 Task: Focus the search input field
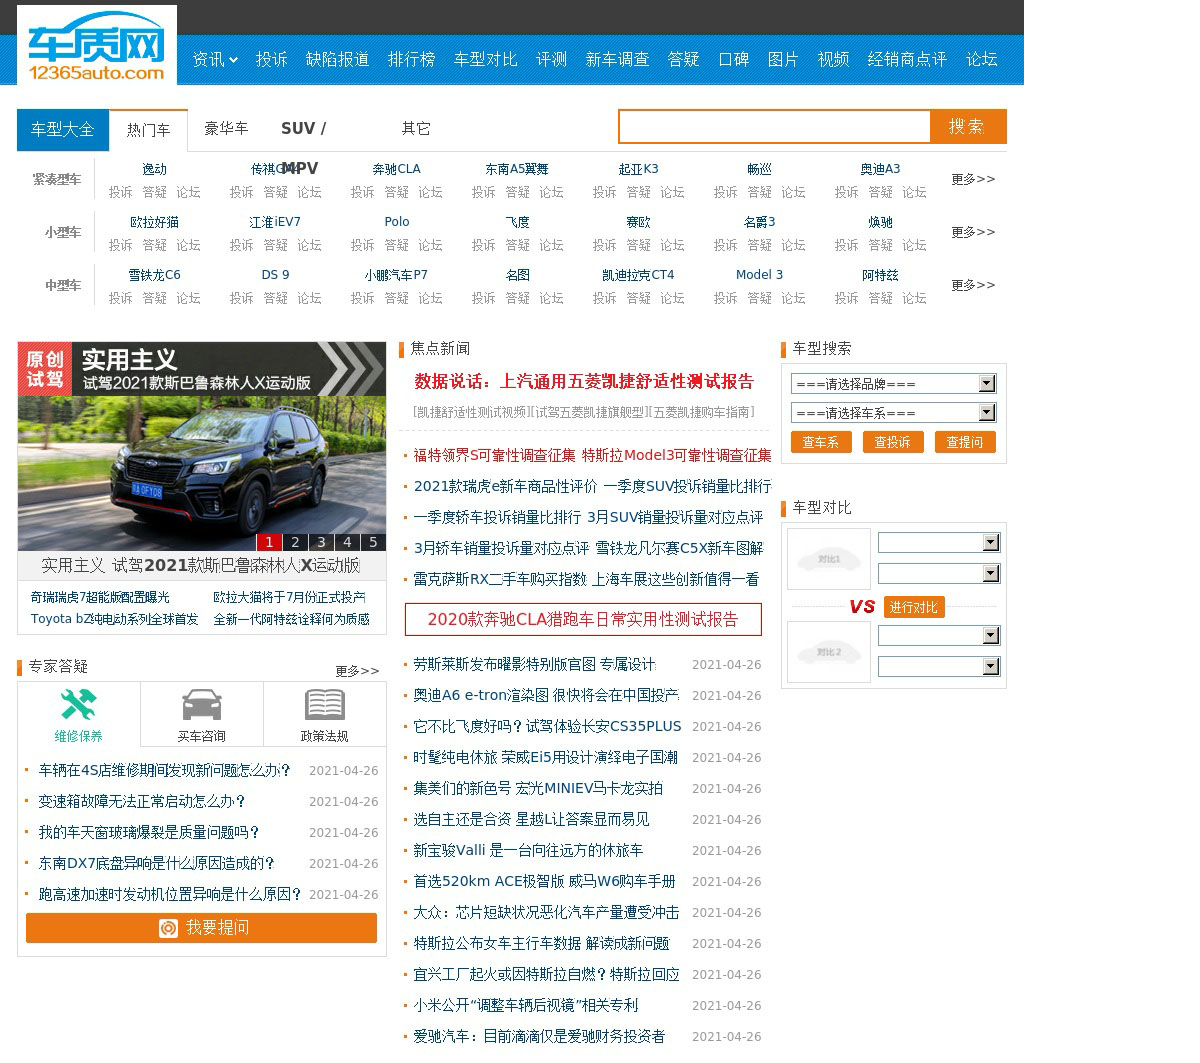click(774, 127)
